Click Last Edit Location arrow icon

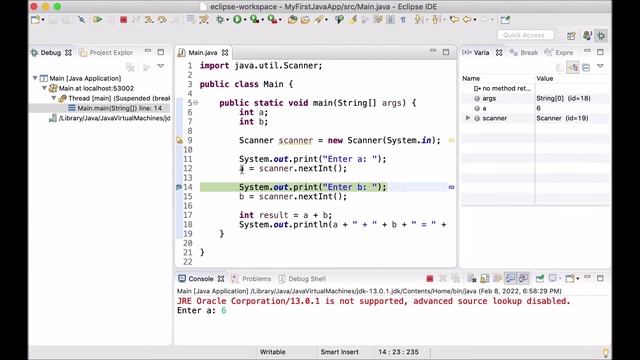tap(453, 19)
